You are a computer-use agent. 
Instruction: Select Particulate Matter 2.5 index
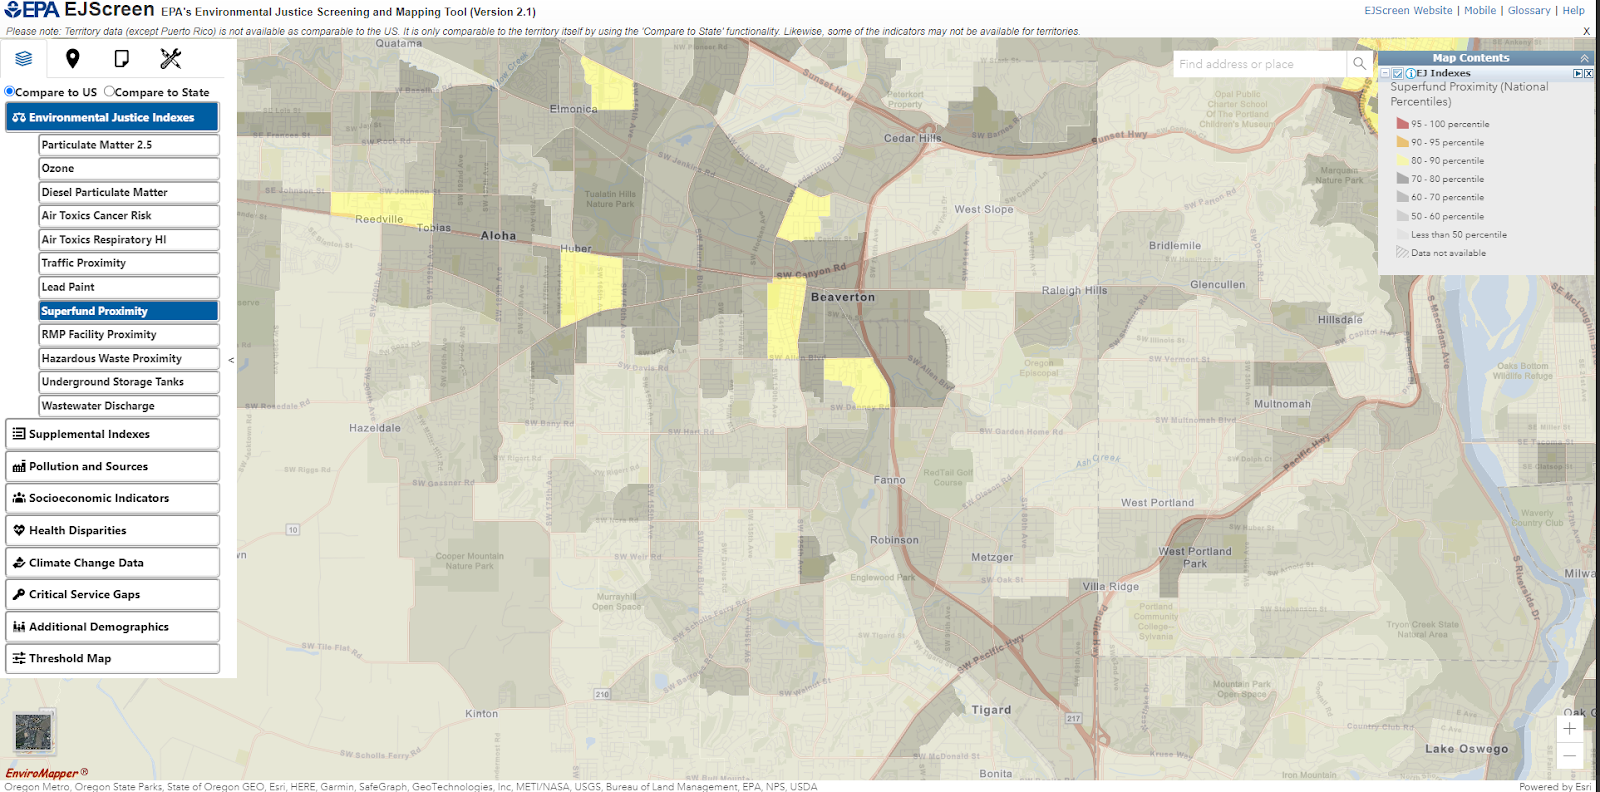tap(129, 145)
